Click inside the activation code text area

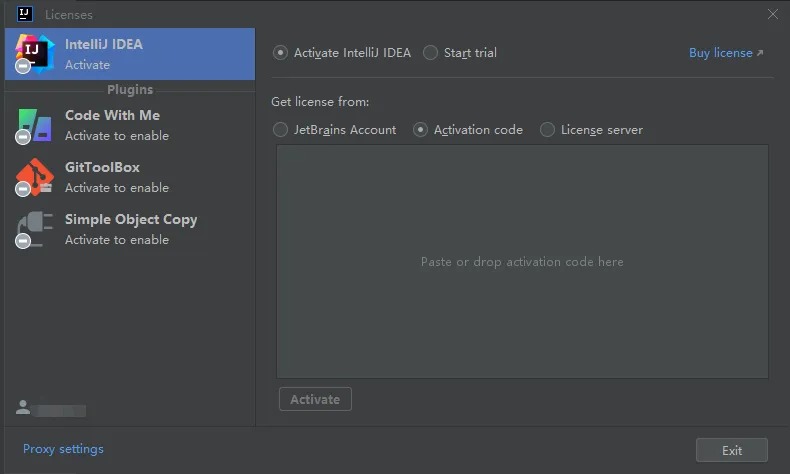click(522, 262)
